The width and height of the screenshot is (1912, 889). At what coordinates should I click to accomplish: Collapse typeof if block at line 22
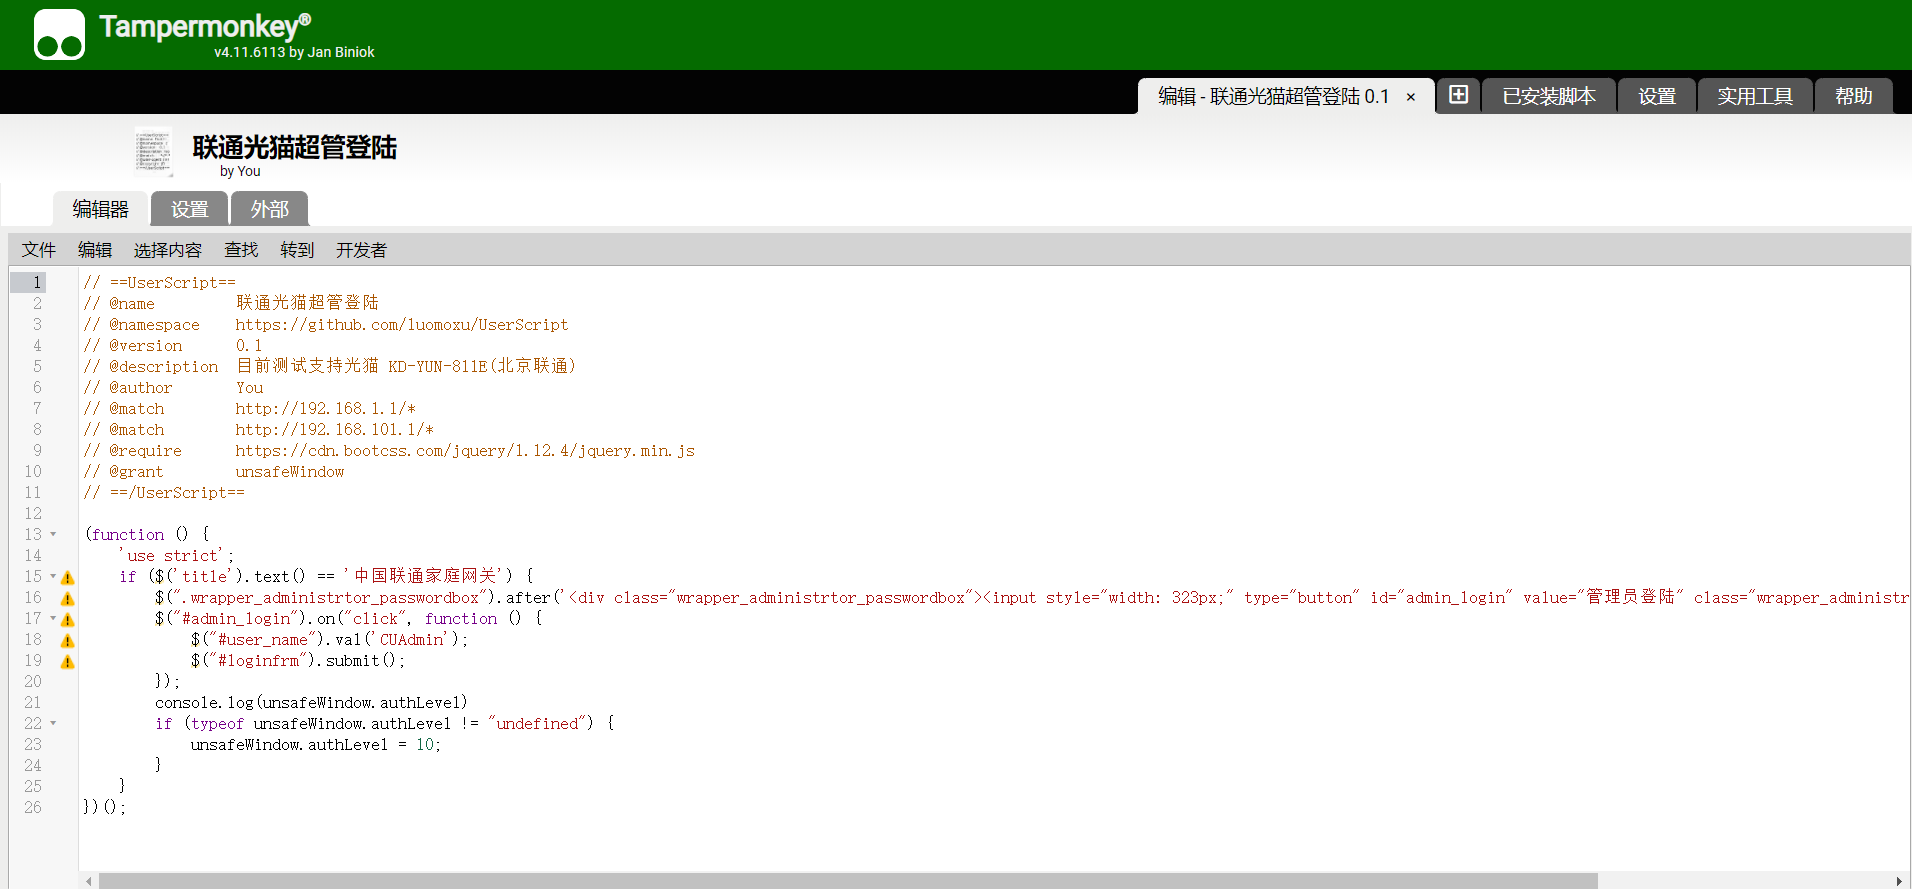[53, 723]
